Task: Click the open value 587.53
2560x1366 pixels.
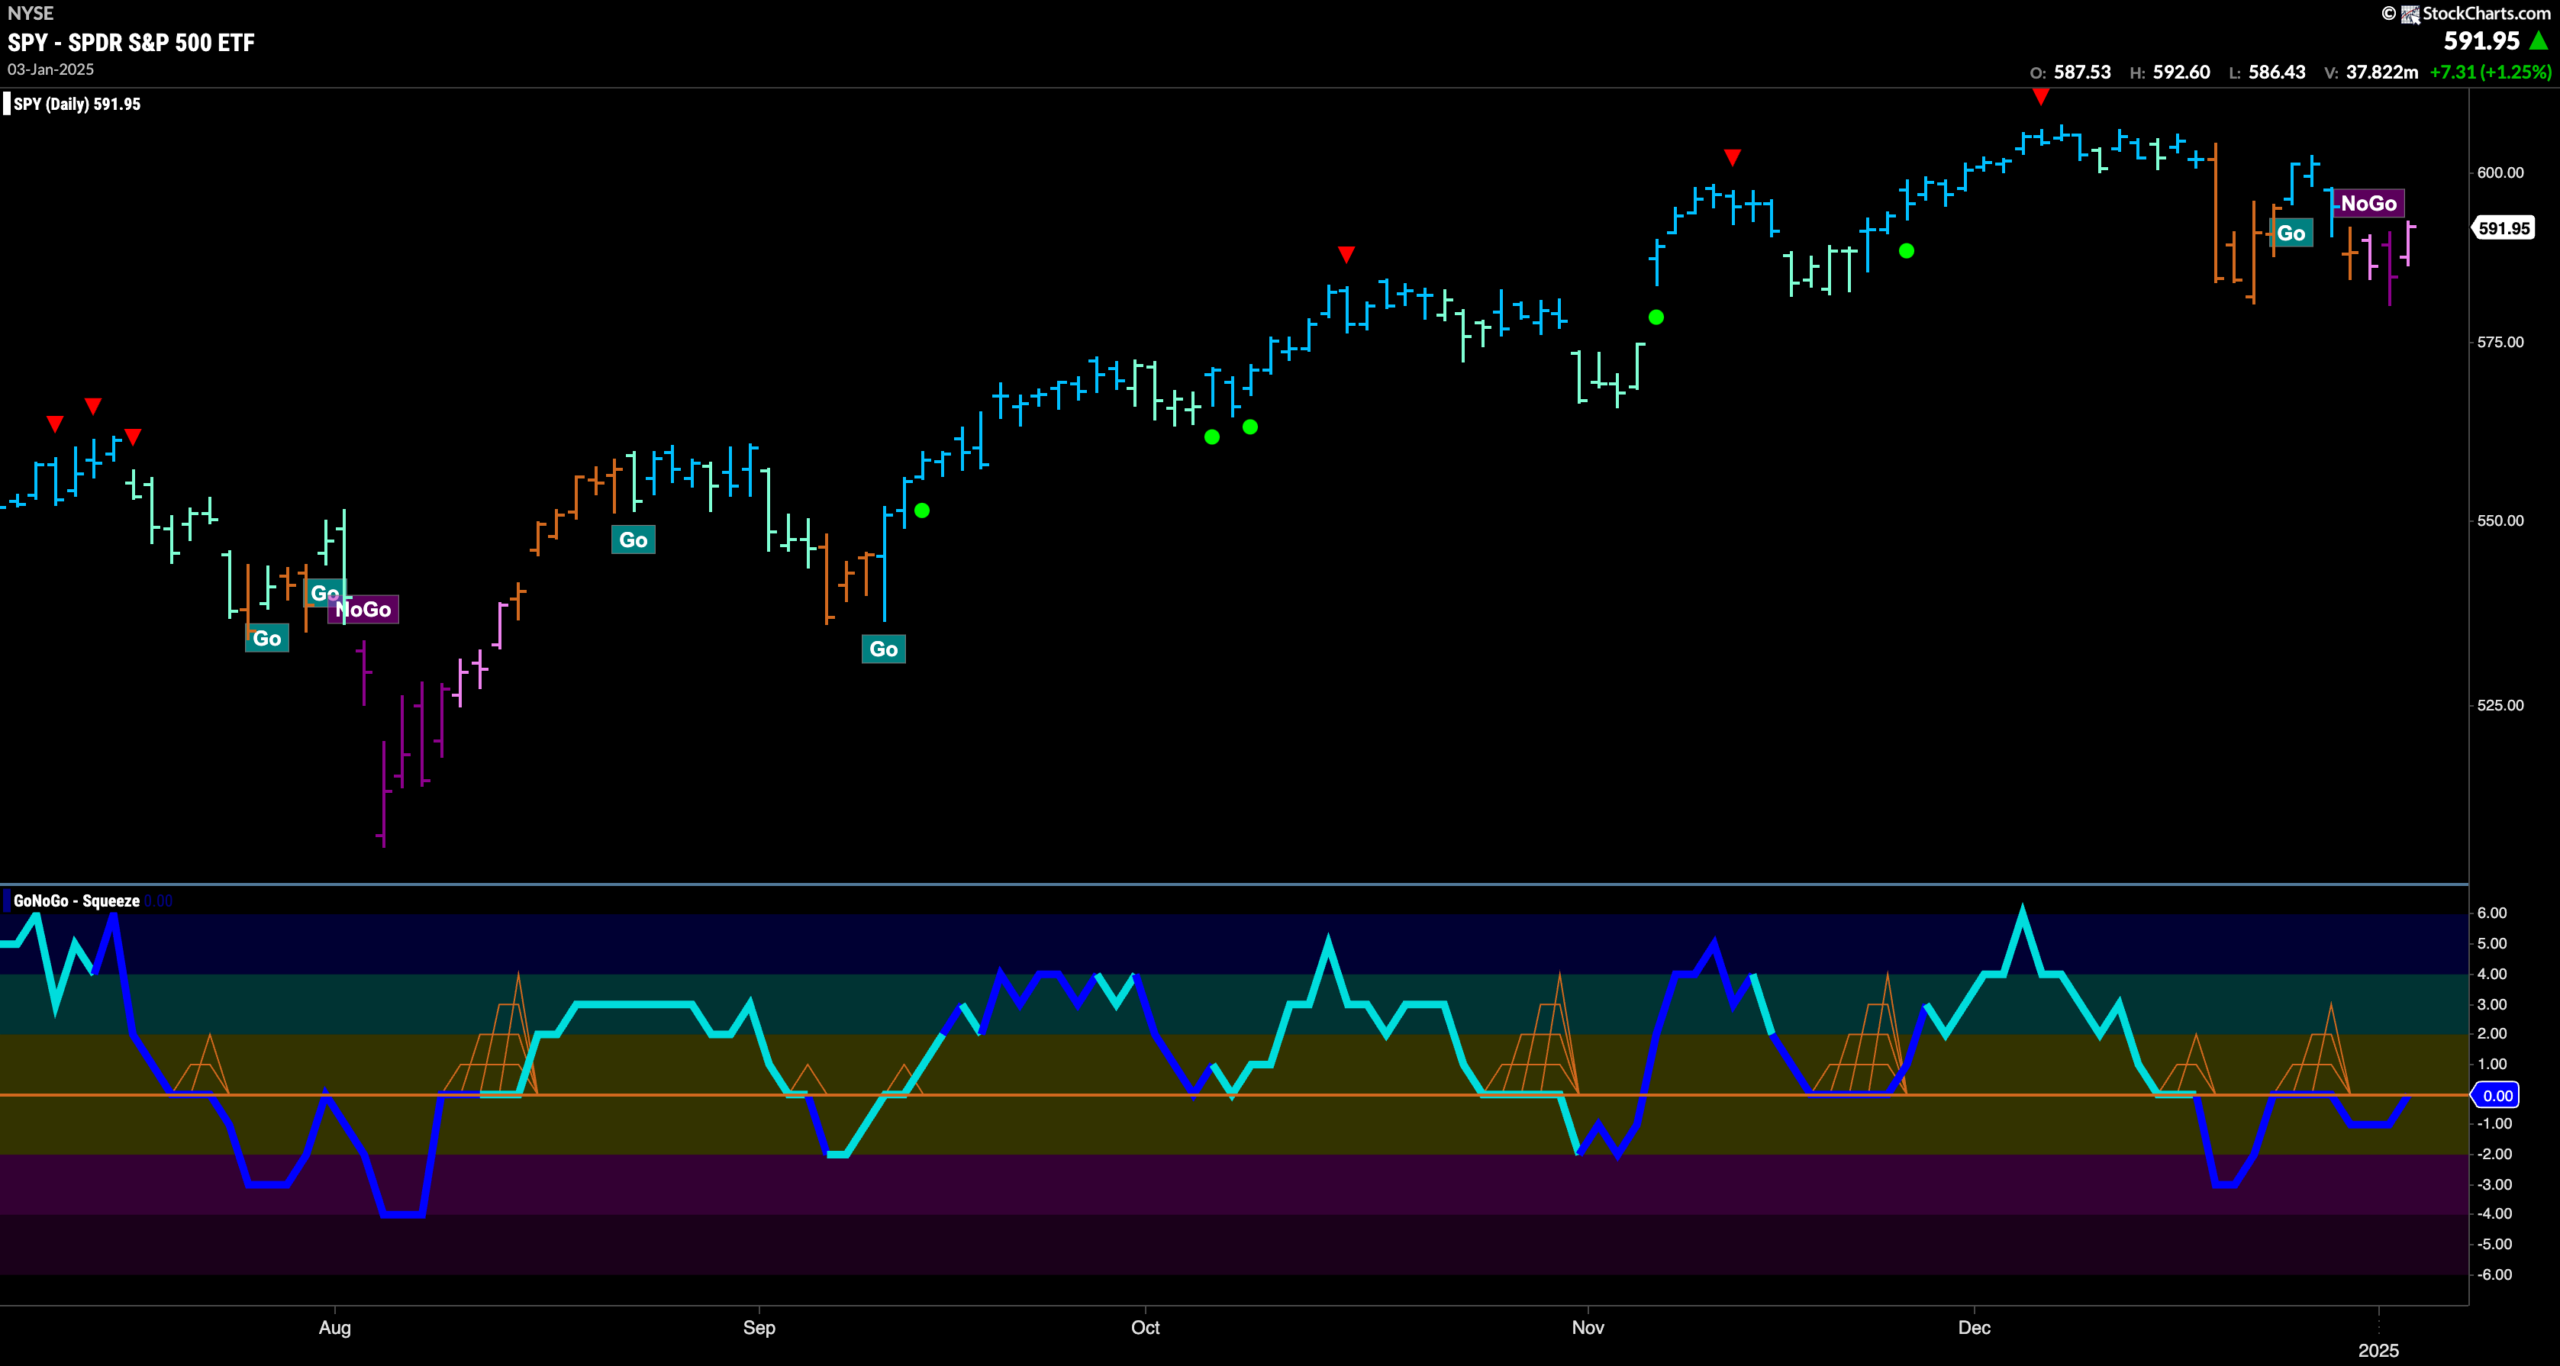Action: tap(2082, 72)
